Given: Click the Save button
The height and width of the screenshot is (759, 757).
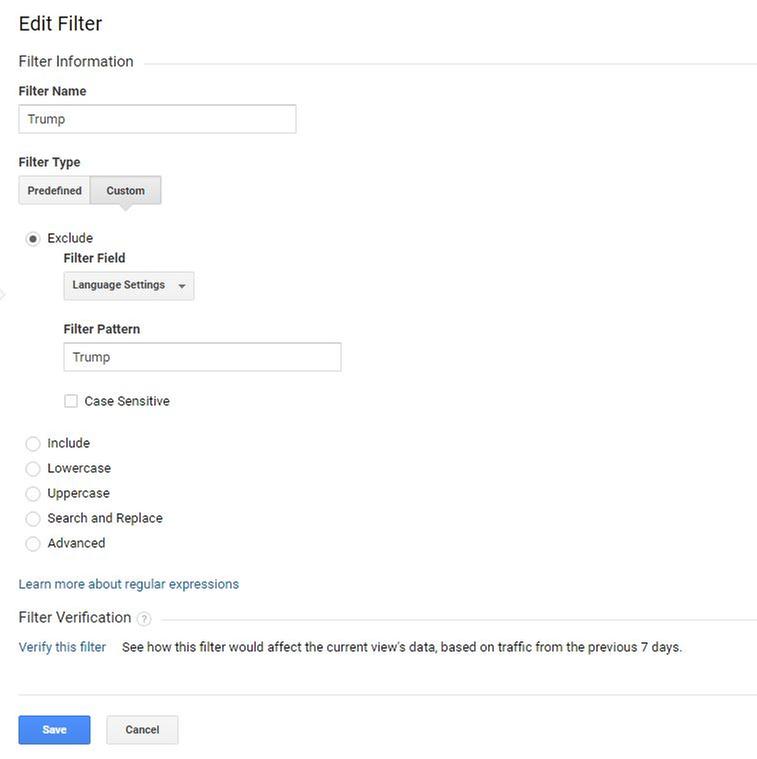Looking at the screenshot, I should point(54,730).
